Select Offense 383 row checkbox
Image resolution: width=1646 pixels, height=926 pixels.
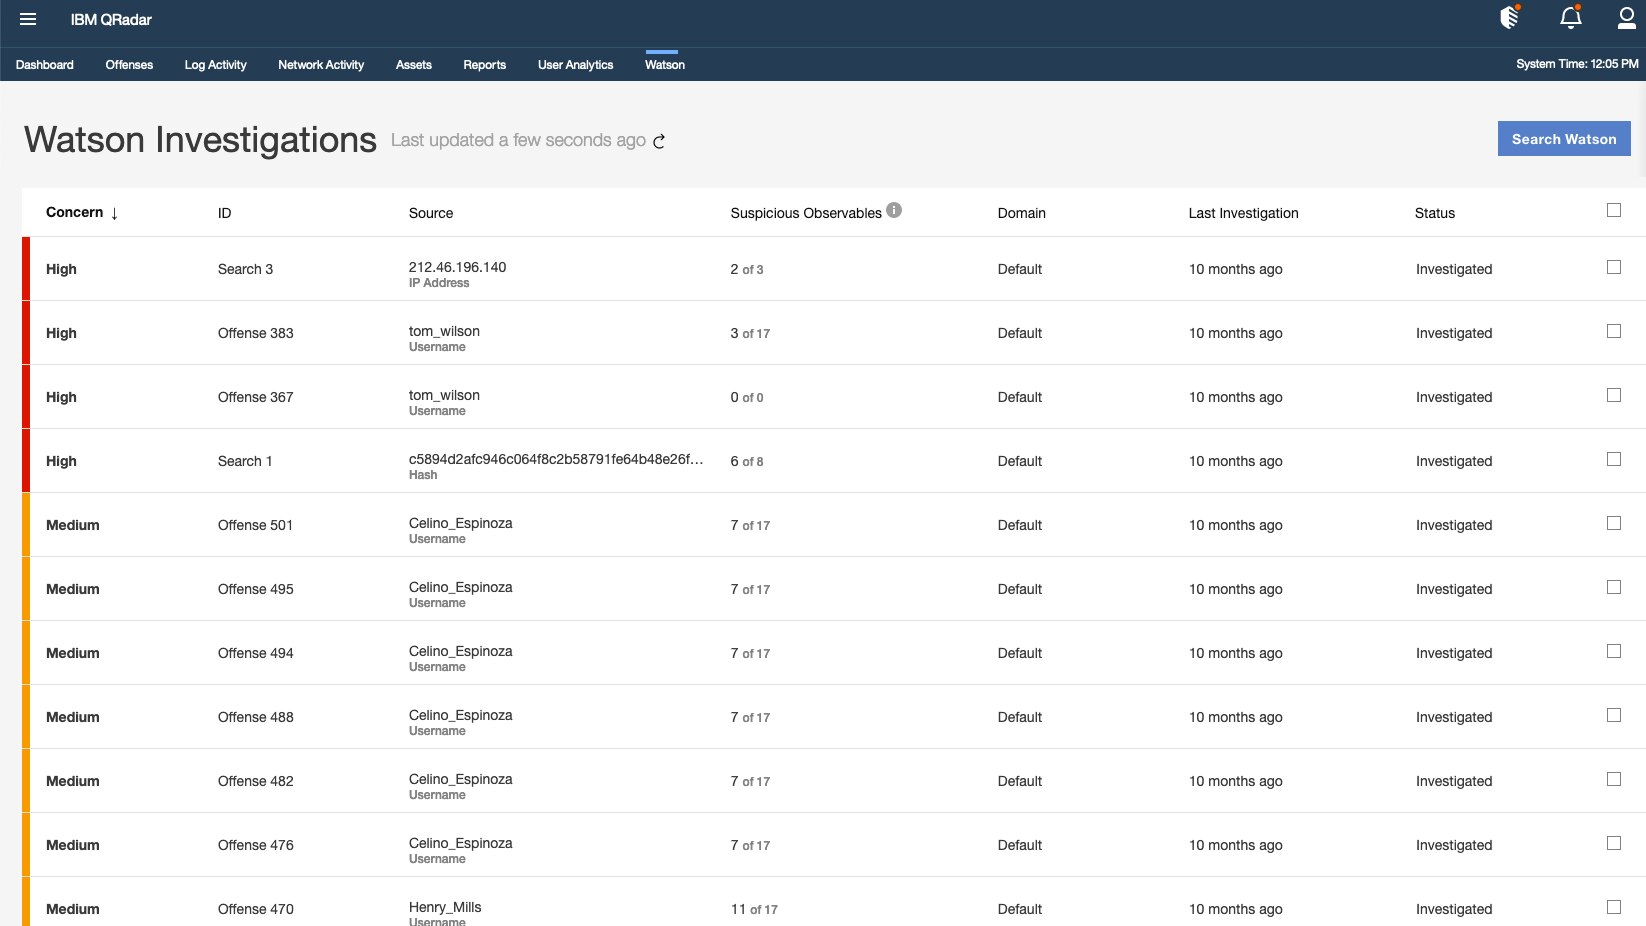(1614, 331)
